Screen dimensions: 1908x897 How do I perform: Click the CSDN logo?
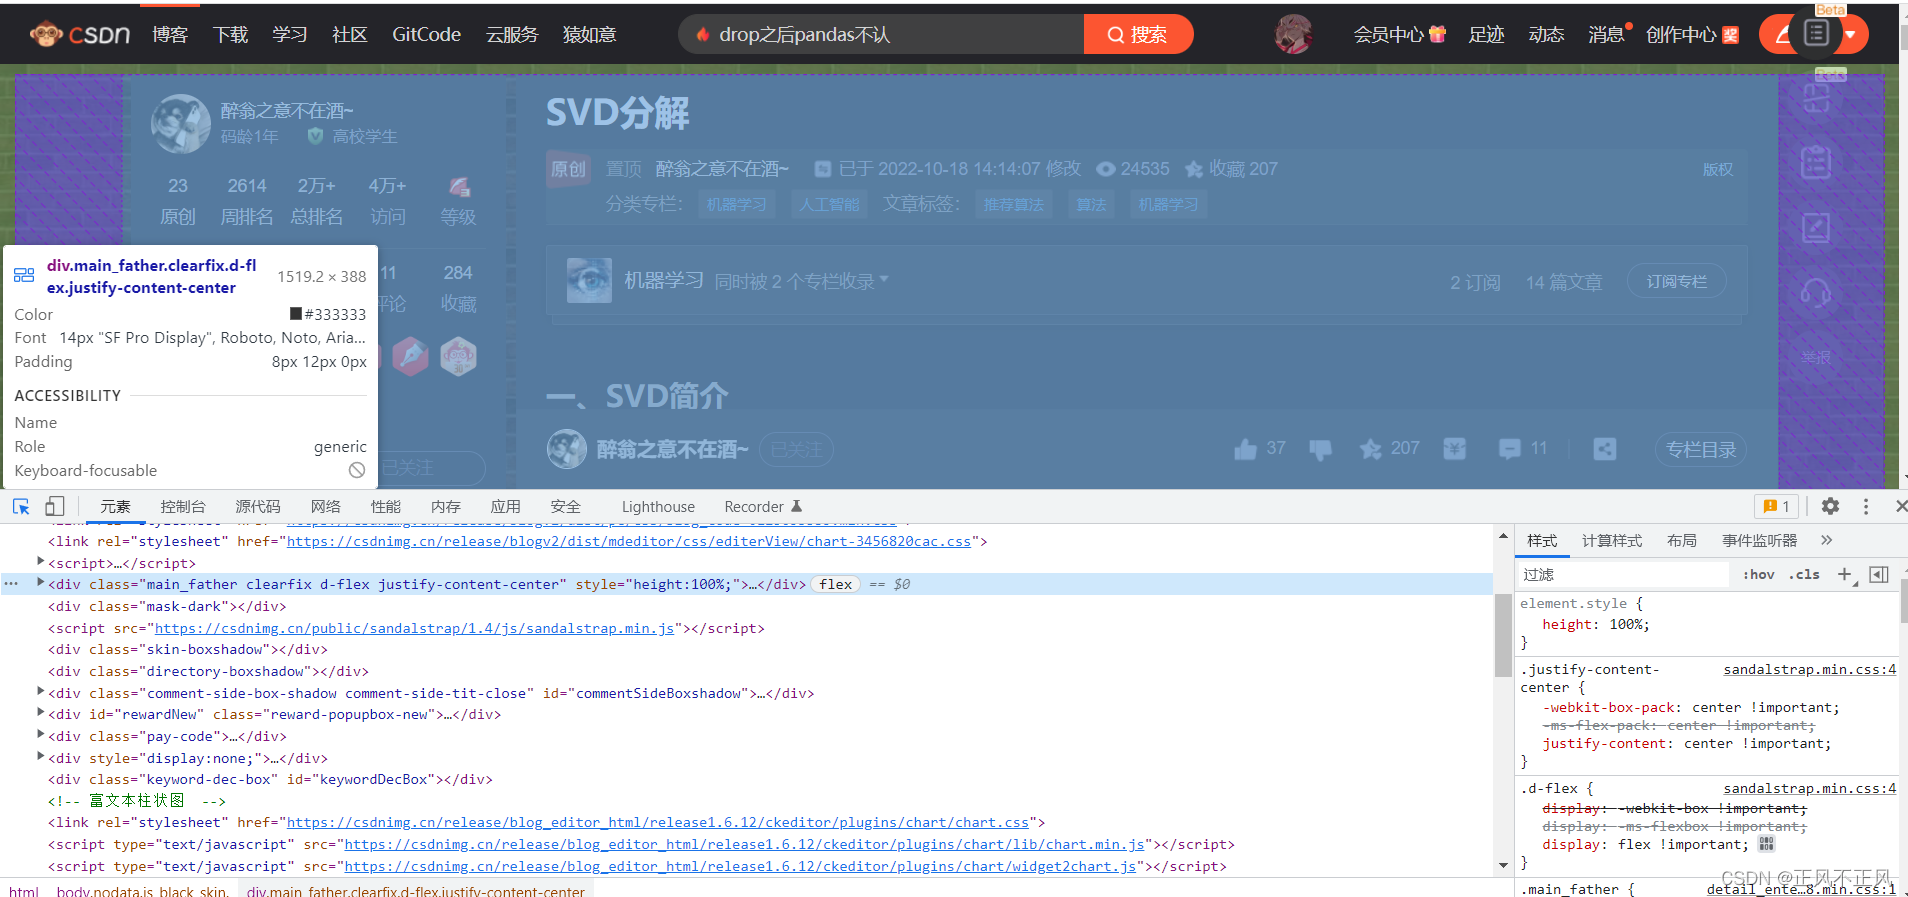point(80,35)
